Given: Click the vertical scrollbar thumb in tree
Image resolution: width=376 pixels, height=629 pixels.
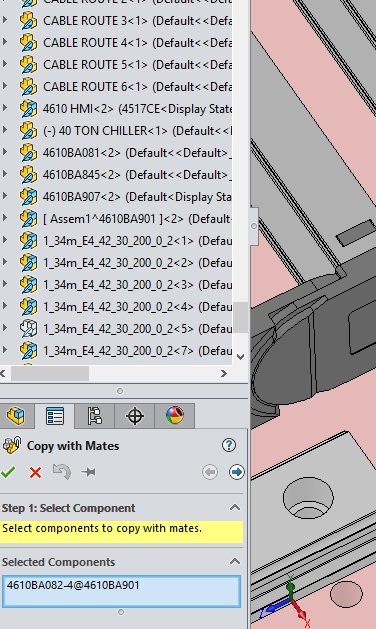Looking at the screenshot, I should click(240, 317).
